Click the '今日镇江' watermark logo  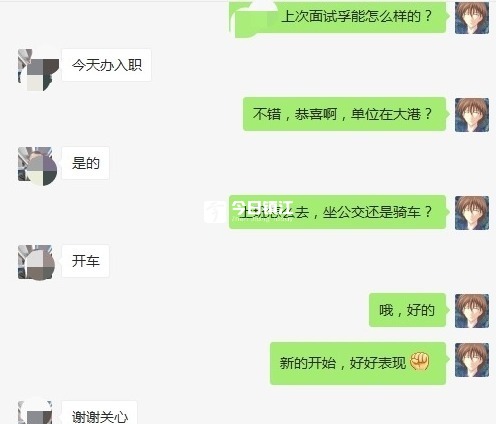click(249, 211)
